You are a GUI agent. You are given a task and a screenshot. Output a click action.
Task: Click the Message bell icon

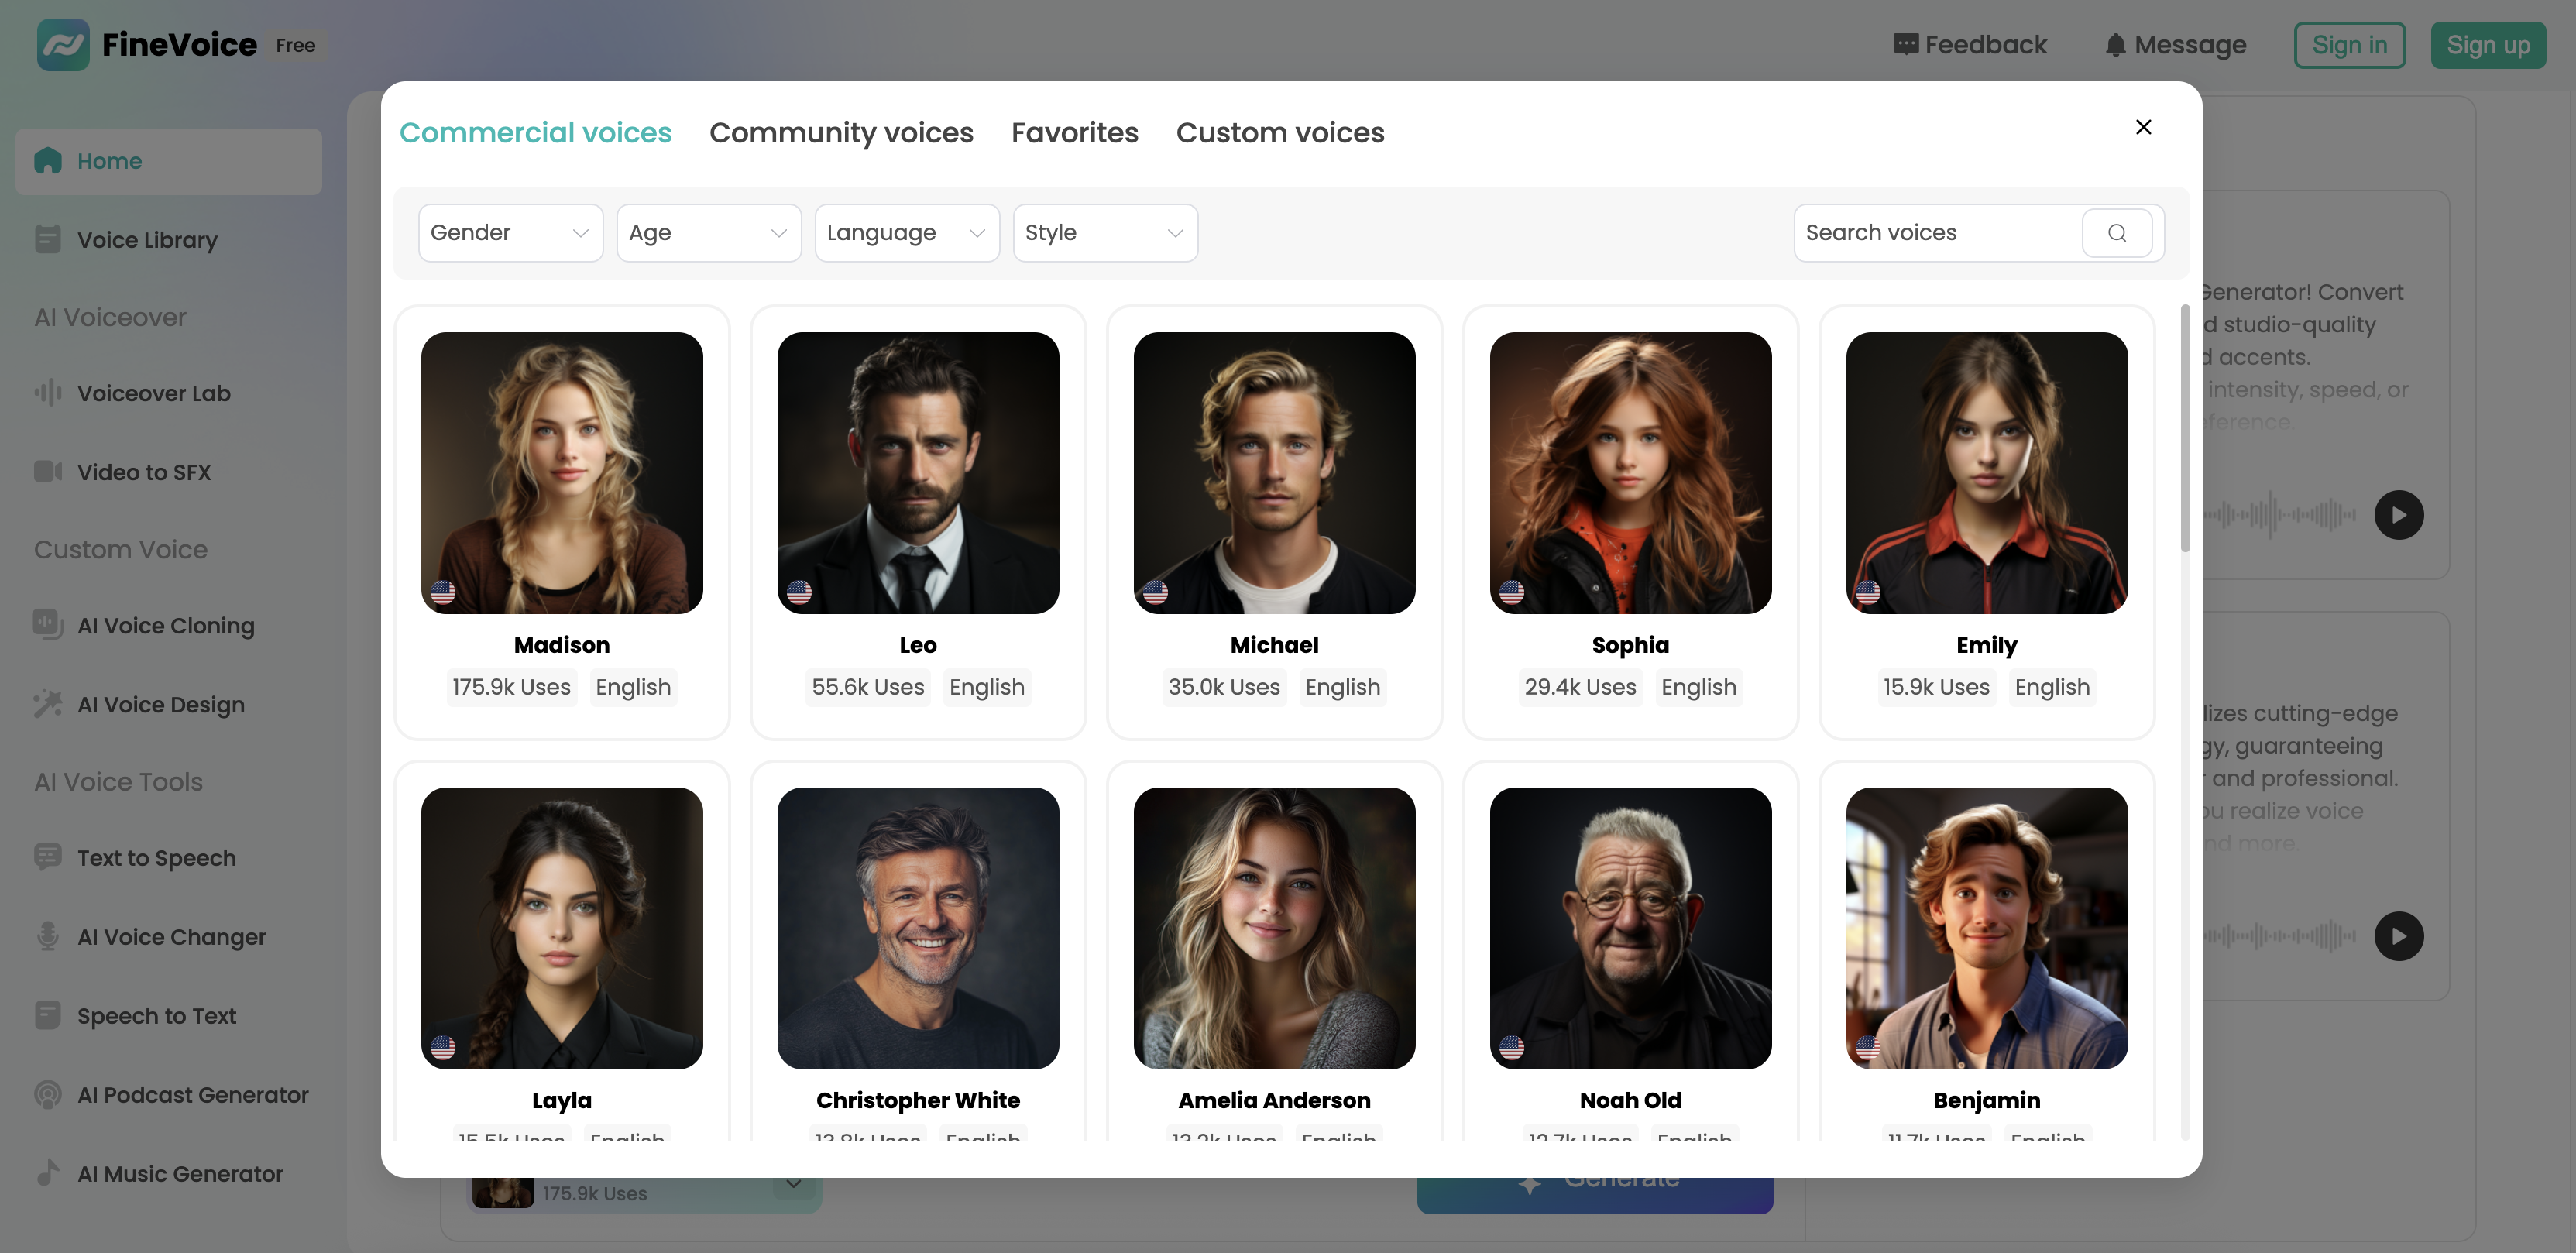[2115, 46]
